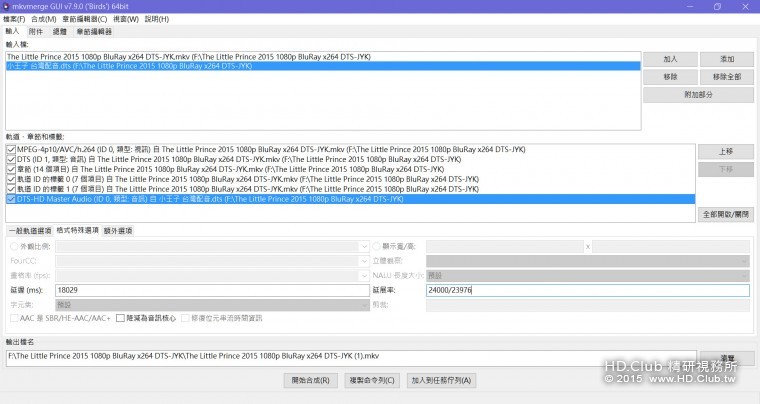The image size is (760, 404).
Task: Move track up with 上移 button
Action: 726,152
